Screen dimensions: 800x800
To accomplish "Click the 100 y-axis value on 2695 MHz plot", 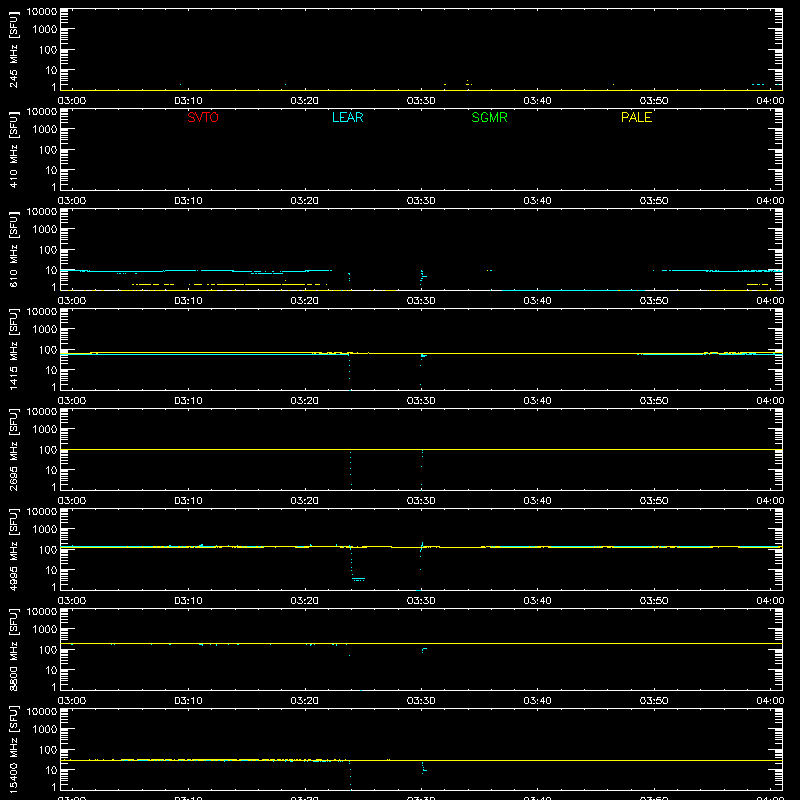I will (x=48, y=450).
